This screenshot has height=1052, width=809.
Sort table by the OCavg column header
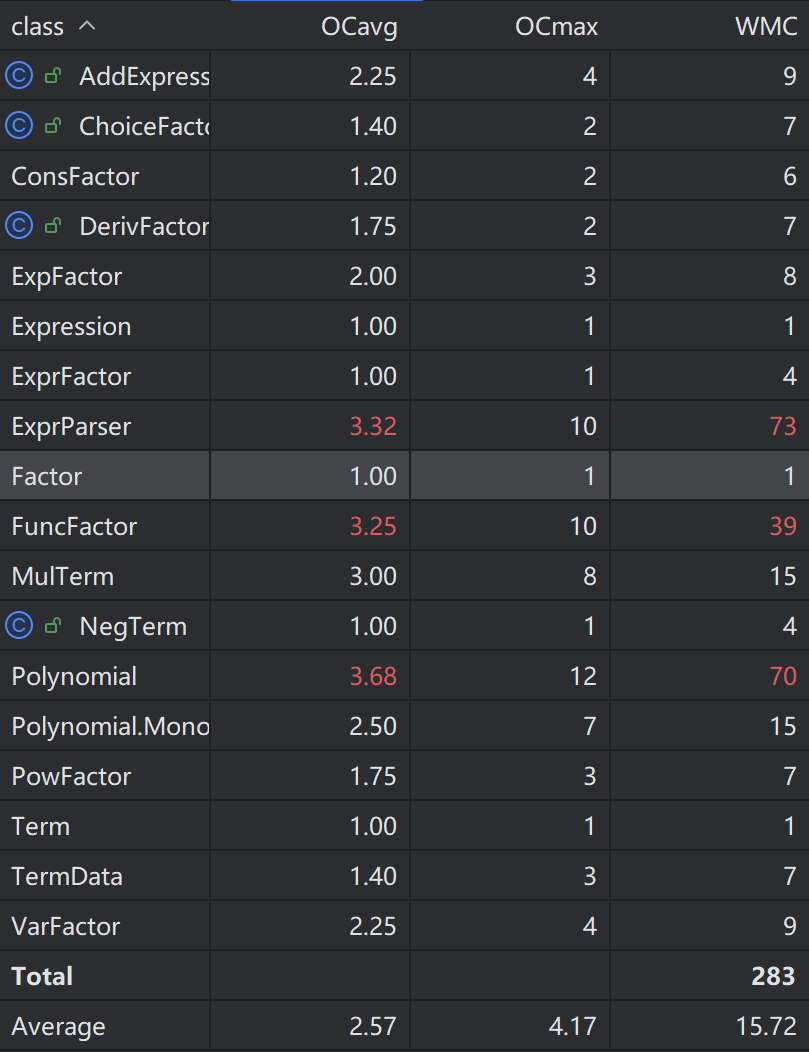359,27
